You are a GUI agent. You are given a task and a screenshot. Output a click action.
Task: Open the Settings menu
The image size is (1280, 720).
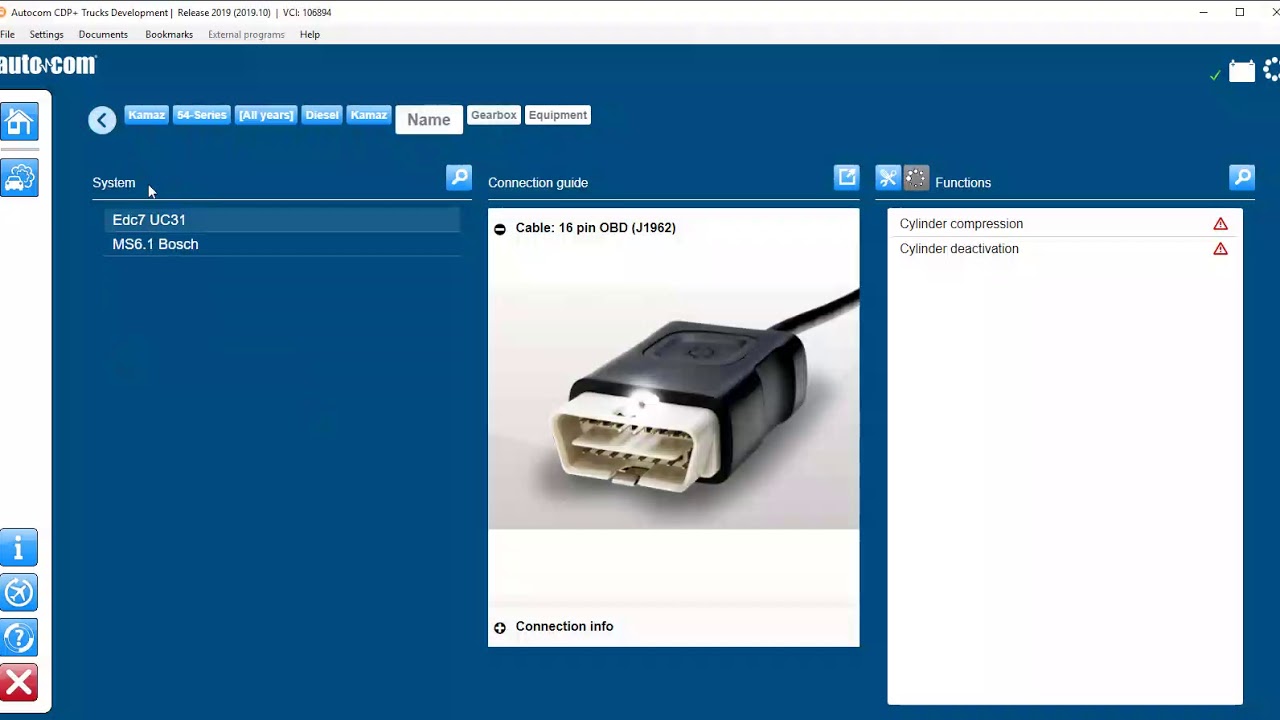[46, 34]
